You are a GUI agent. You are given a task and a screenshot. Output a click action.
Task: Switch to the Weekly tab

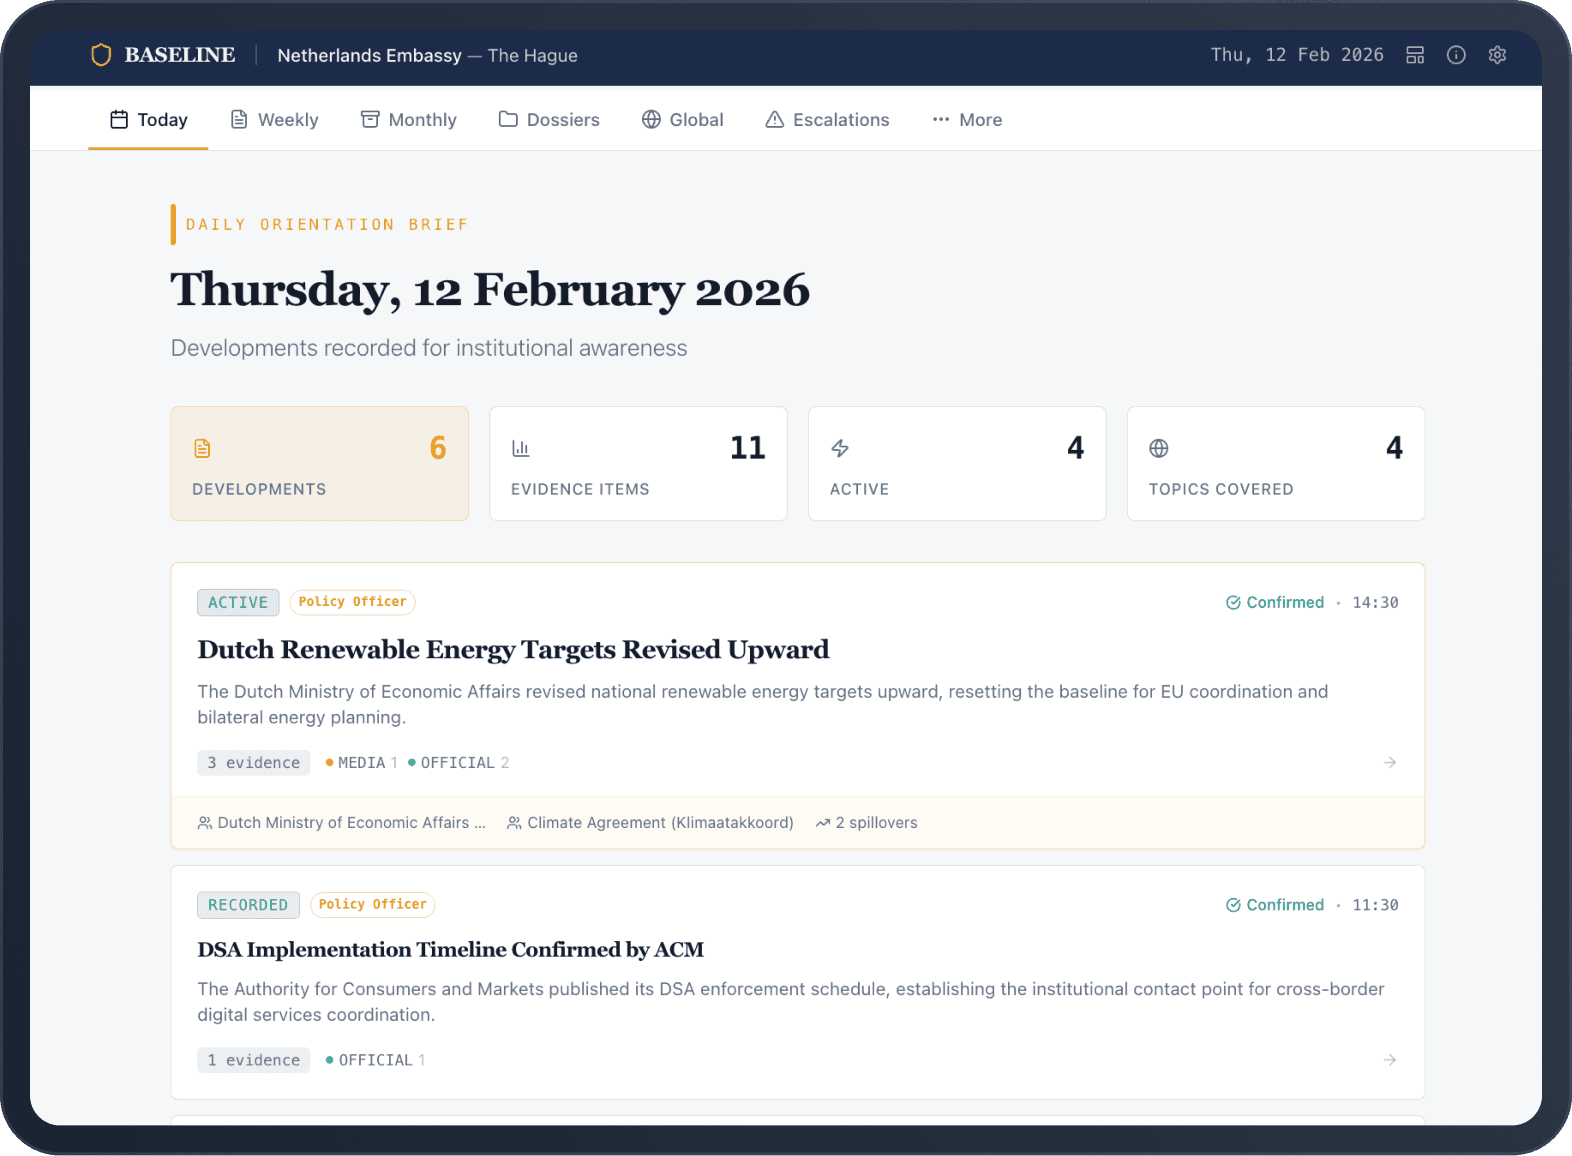274,120
